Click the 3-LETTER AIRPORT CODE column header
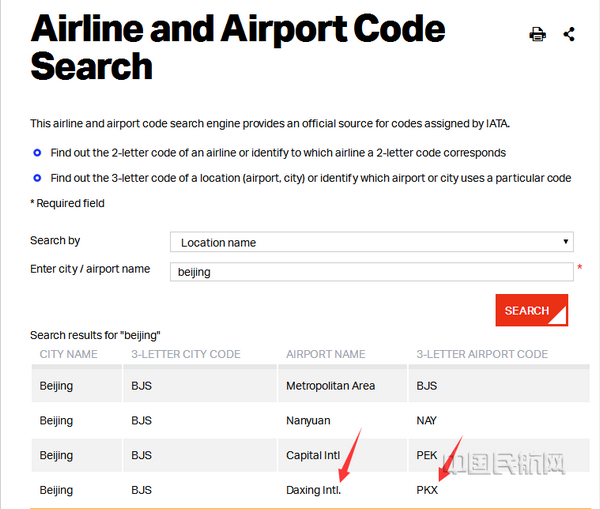 point(482,354)
